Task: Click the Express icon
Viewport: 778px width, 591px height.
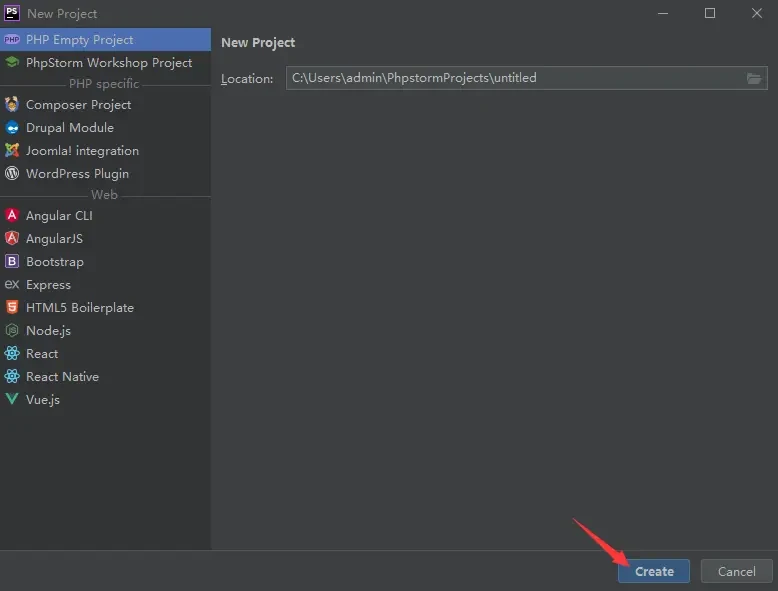Action: (12, 284)
